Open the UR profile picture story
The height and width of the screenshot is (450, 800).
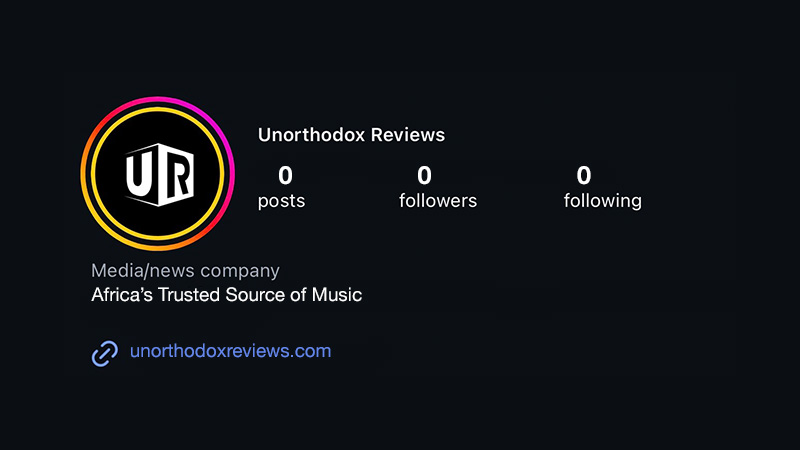pyautogui.click(x=158, y=173)
